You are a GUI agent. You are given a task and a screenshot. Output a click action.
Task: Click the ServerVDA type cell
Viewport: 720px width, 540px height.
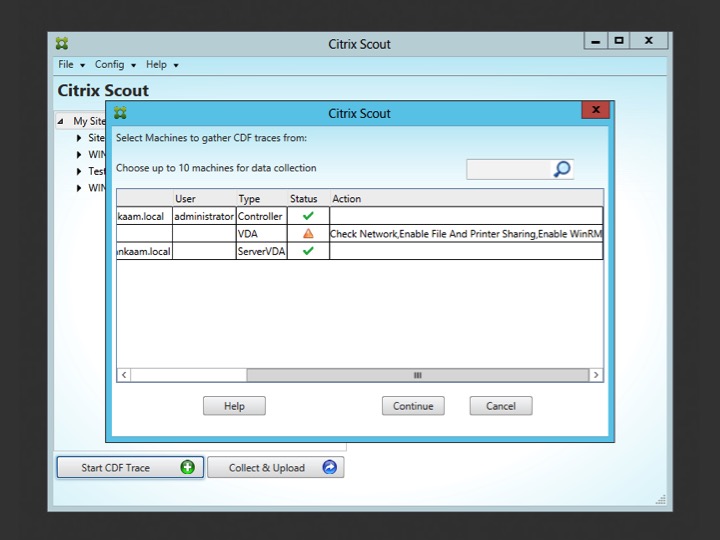(x=262, y=251)
